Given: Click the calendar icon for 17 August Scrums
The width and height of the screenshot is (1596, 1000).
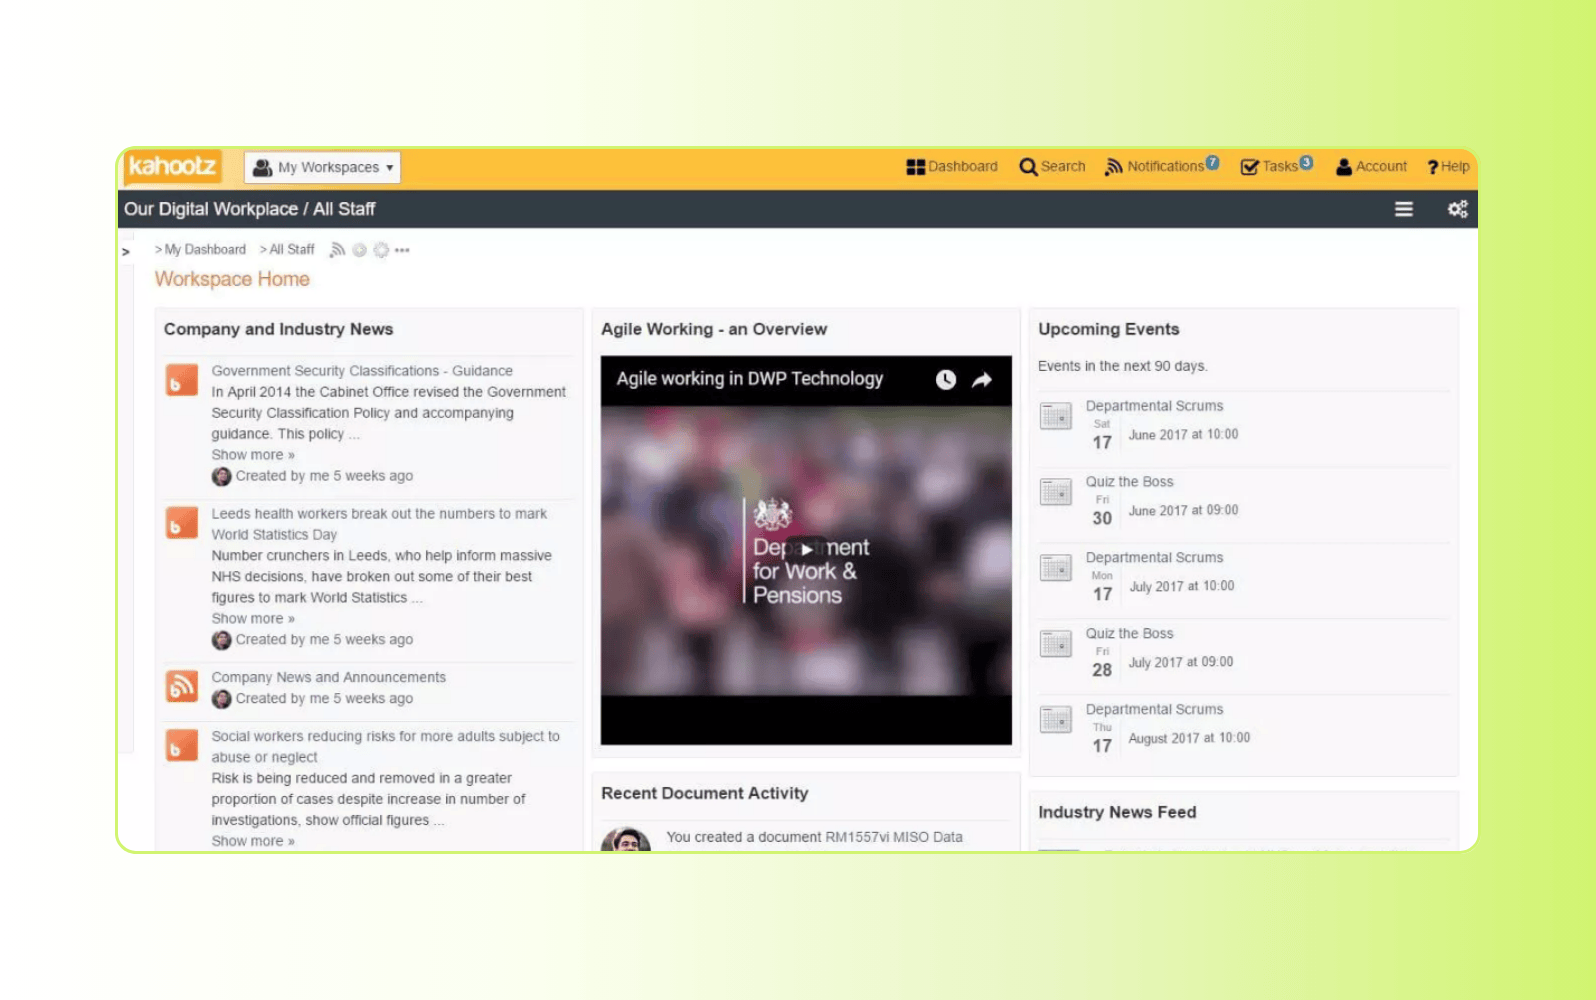Looking at the screenshot, I should pos(1055,720).
